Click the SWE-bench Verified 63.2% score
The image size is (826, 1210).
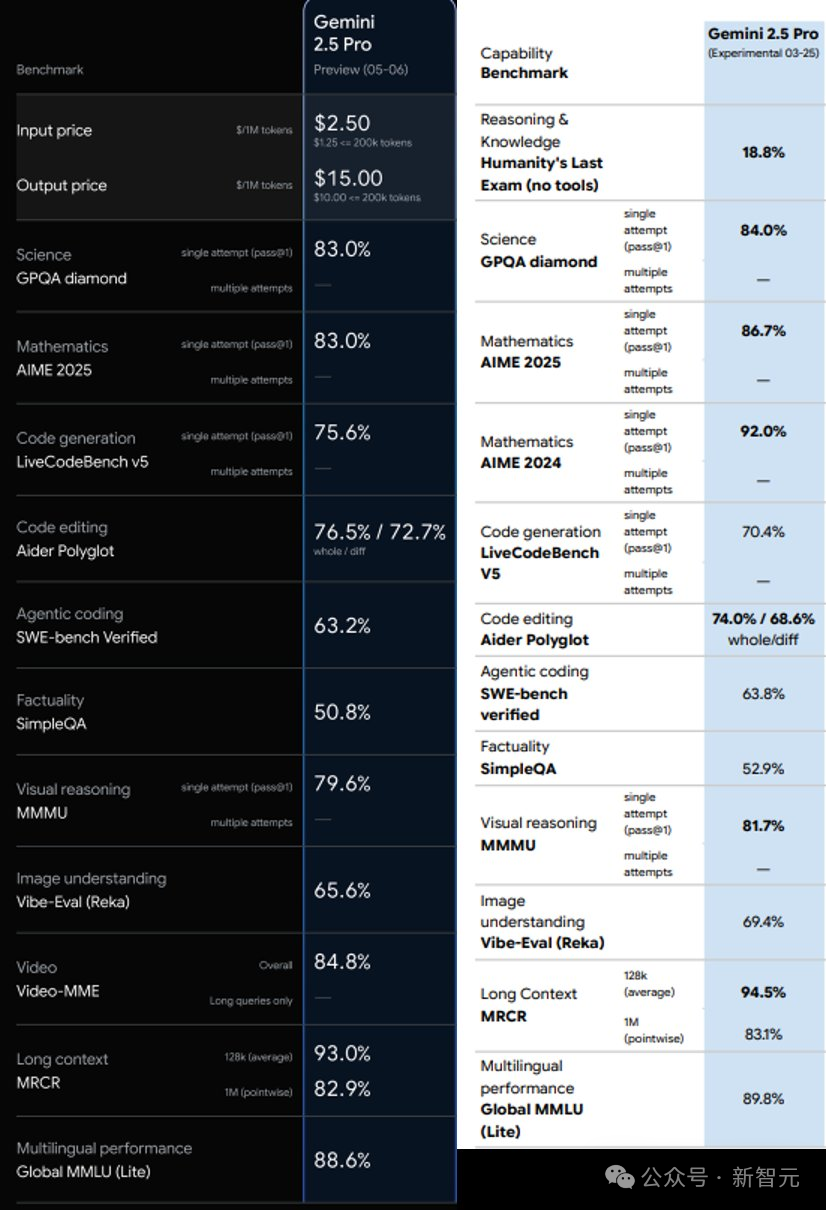342,626
